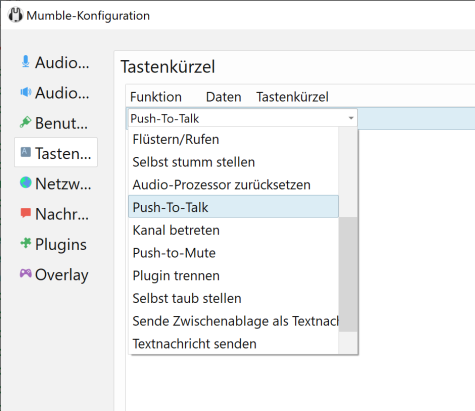Click the purple gamepad Overlay icon

[26, 274]
